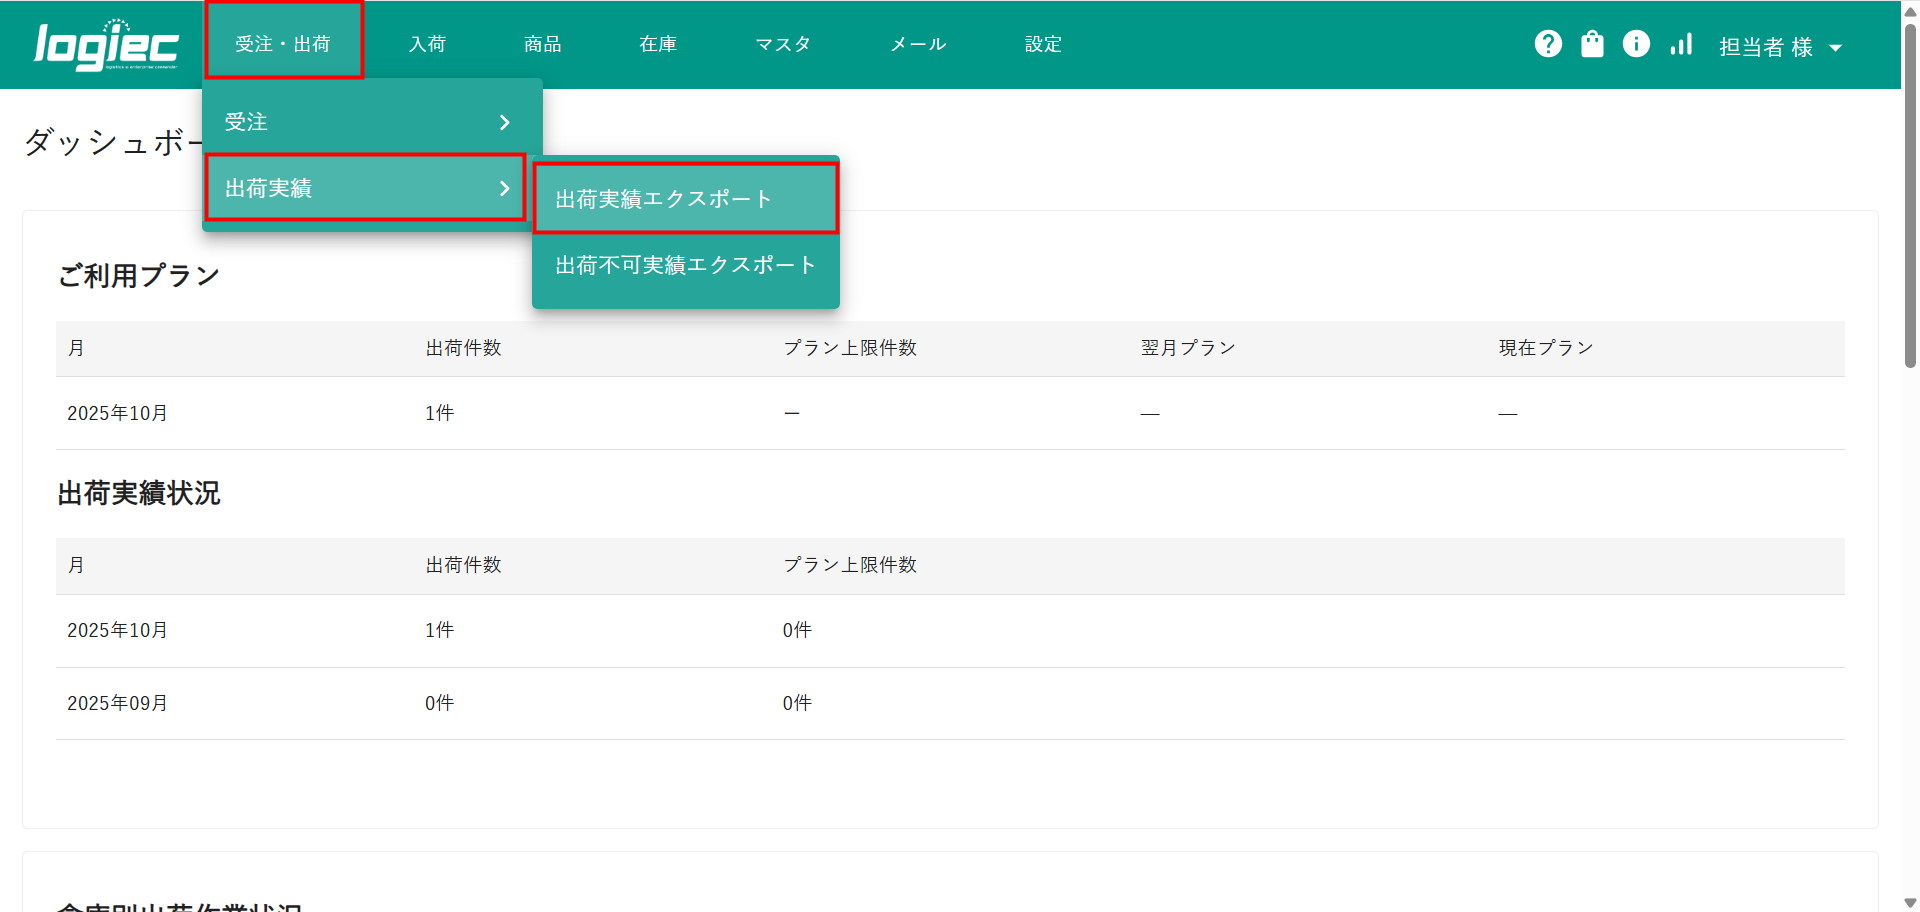1920x912 pixels.
Task: Click the scrollbar down arrow
Action: 1910,902
